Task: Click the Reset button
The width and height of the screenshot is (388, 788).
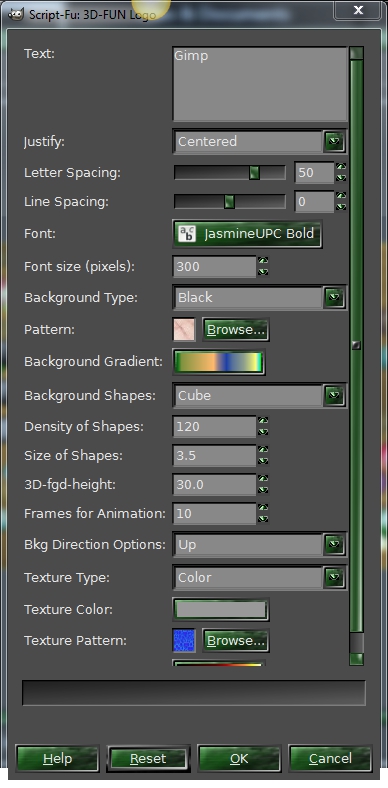Action: [148, 758]
